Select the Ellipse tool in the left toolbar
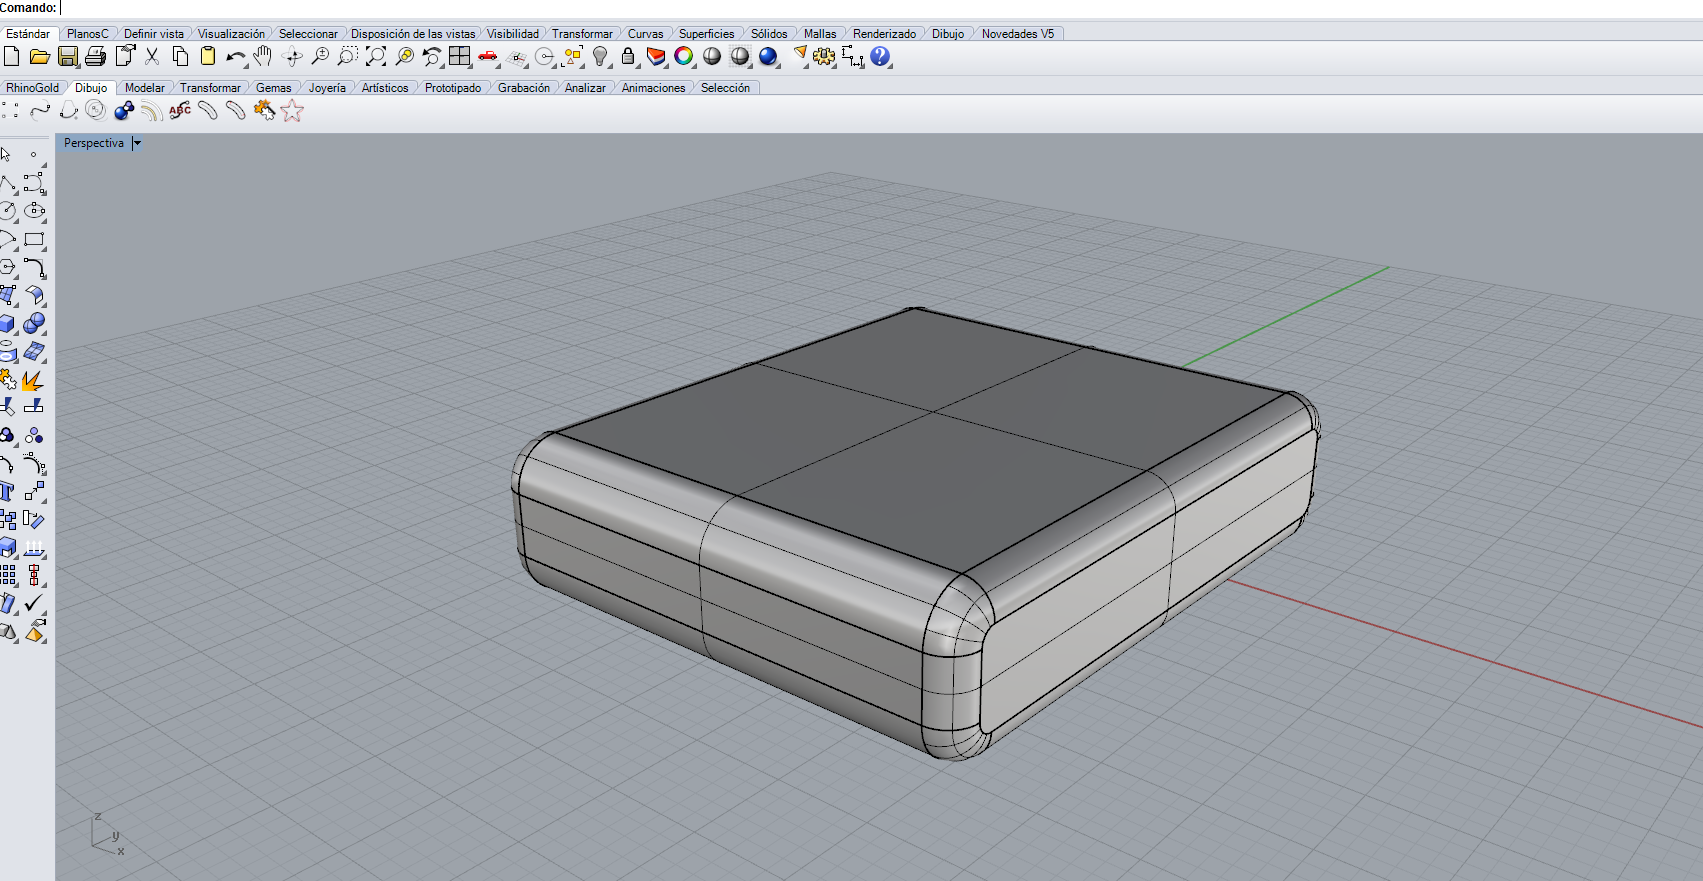 (35, 211)
